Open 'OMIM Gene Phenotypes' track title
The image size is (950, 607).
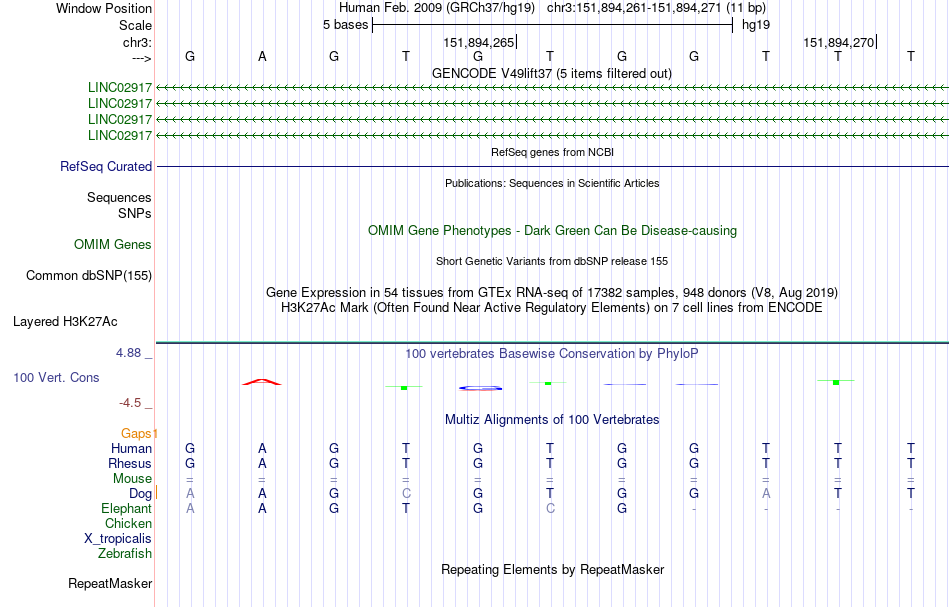pos(552,230)
